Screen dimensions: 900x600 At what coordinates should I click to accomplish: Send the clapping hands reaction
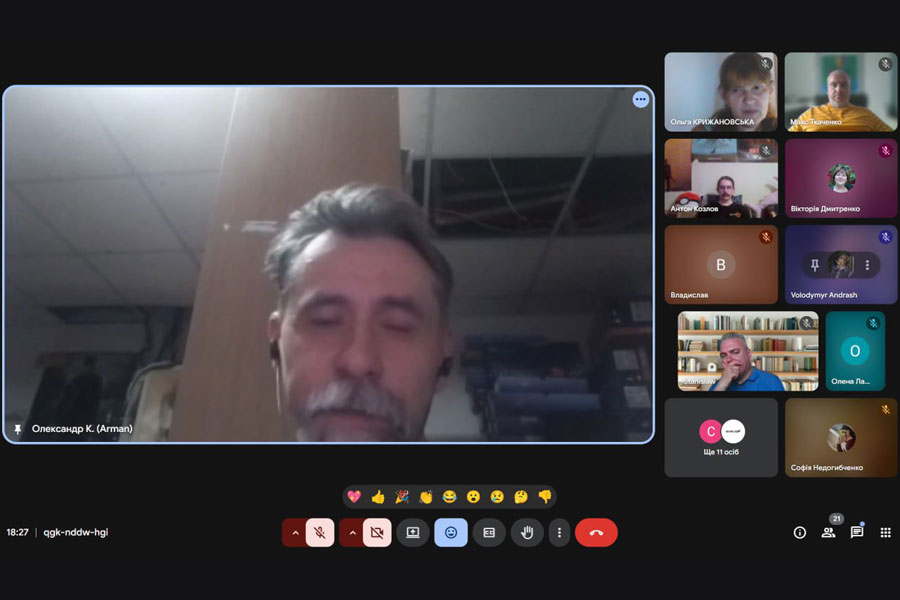(x=425, y=497)
